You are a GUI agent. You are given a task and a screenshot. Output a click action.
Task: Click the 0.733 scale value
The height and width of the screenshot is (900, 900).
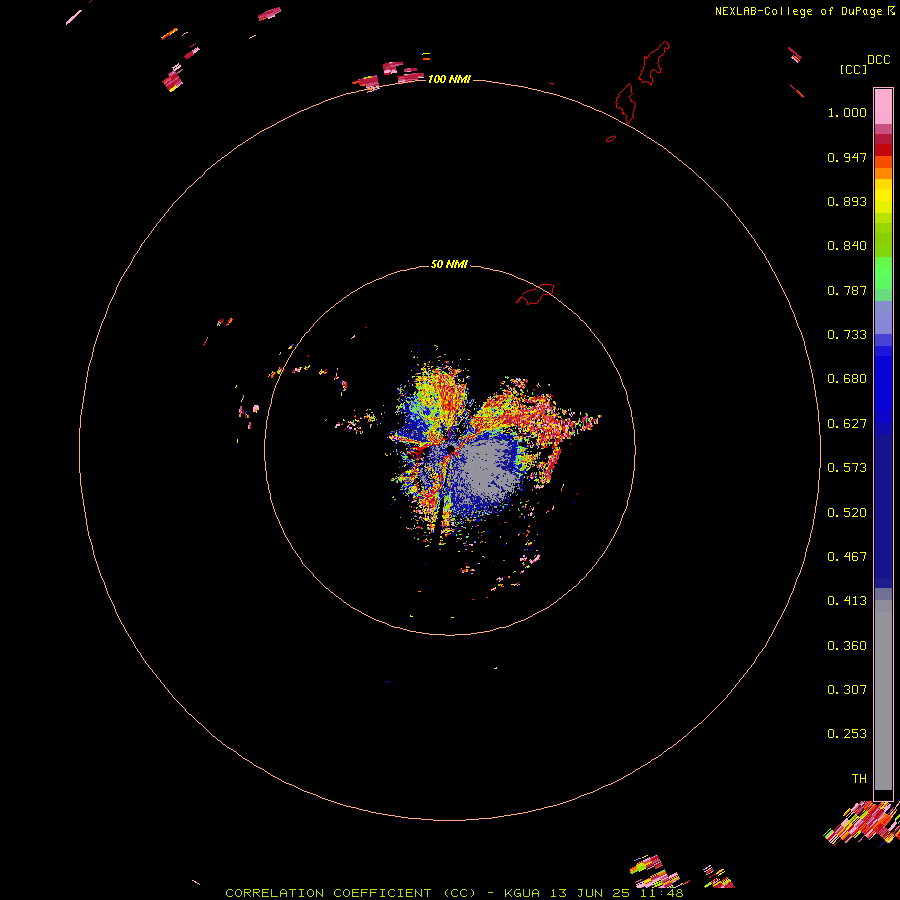click(847, 335)
